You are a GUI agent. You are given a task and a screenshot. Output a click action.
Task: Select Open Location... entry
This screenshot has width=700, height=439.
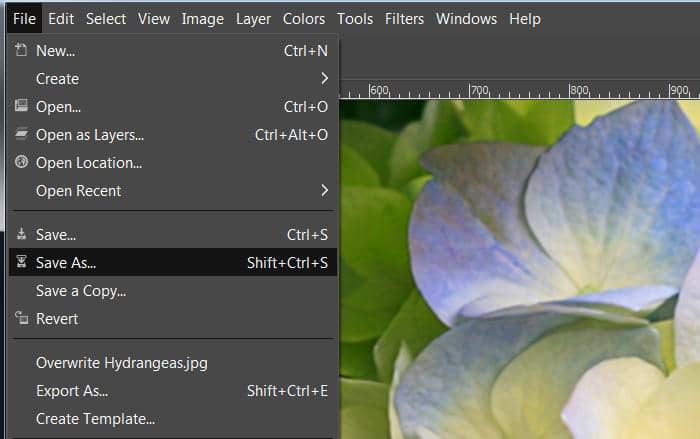tap(173, 163)
